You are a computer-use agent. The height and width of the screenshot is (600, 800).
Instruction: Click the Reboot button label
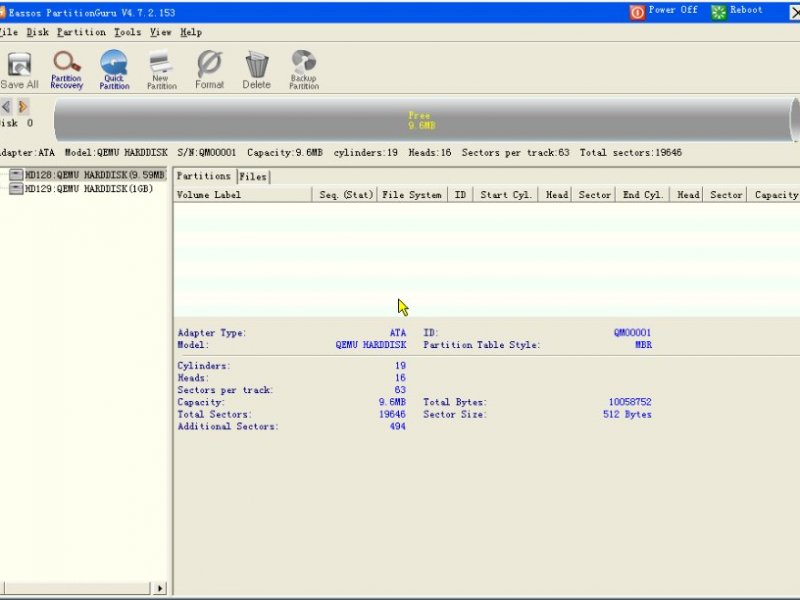pyautogui.click(x=746, y=10)
